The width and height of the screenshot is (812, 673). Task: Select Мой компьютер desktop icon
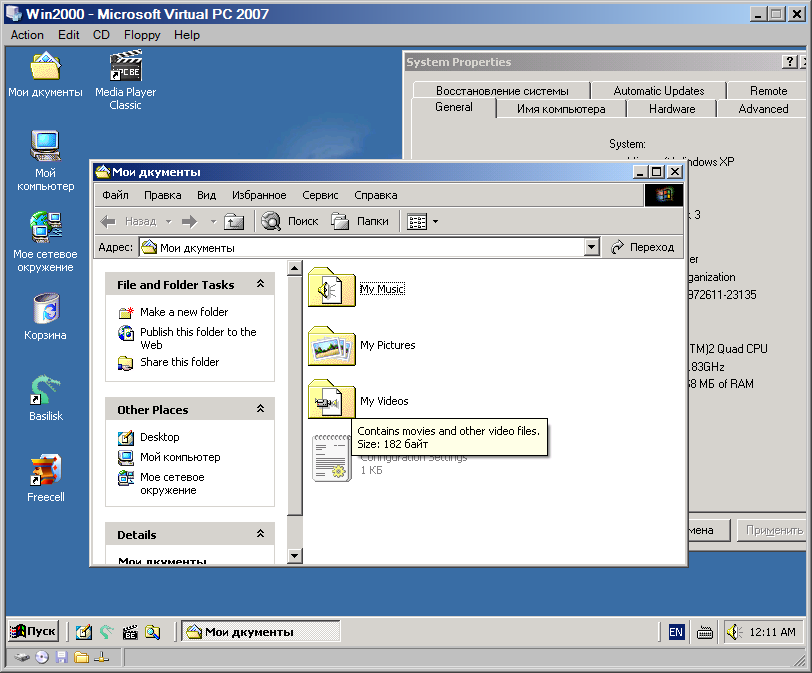46,160
